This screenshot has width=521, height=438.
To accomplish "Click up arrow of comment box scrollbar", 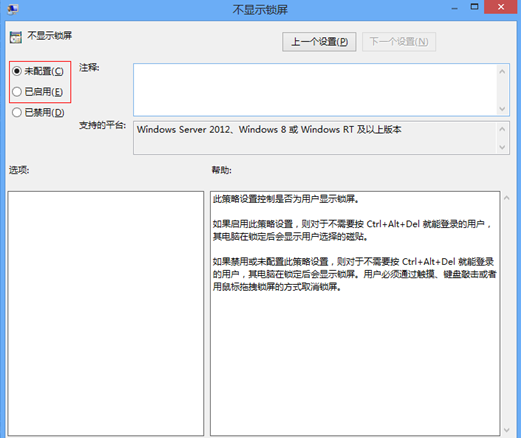I will tap(502, 71).
